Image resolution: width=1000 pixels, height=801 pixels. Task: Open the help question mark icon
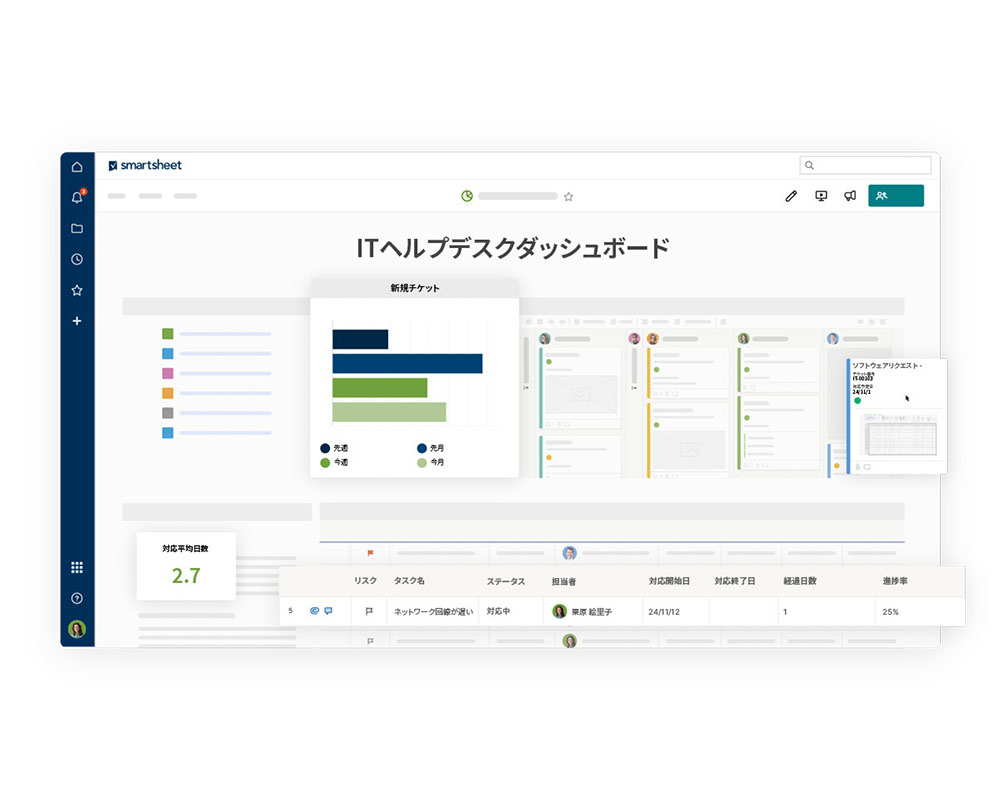[x=77, y=598]
